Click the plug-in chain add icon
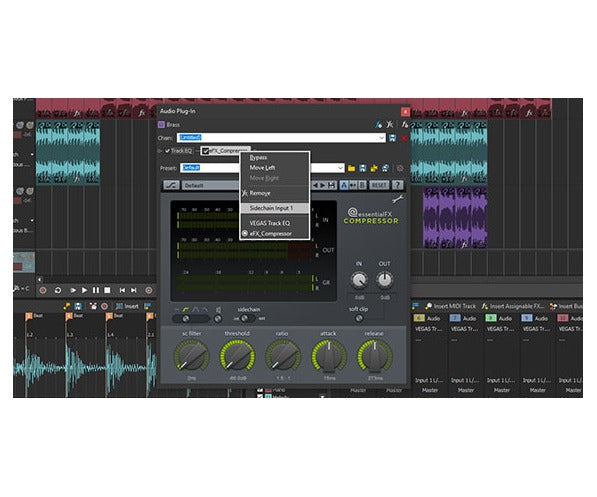This screenshot has height=497, width=597. tap(379, 125)
